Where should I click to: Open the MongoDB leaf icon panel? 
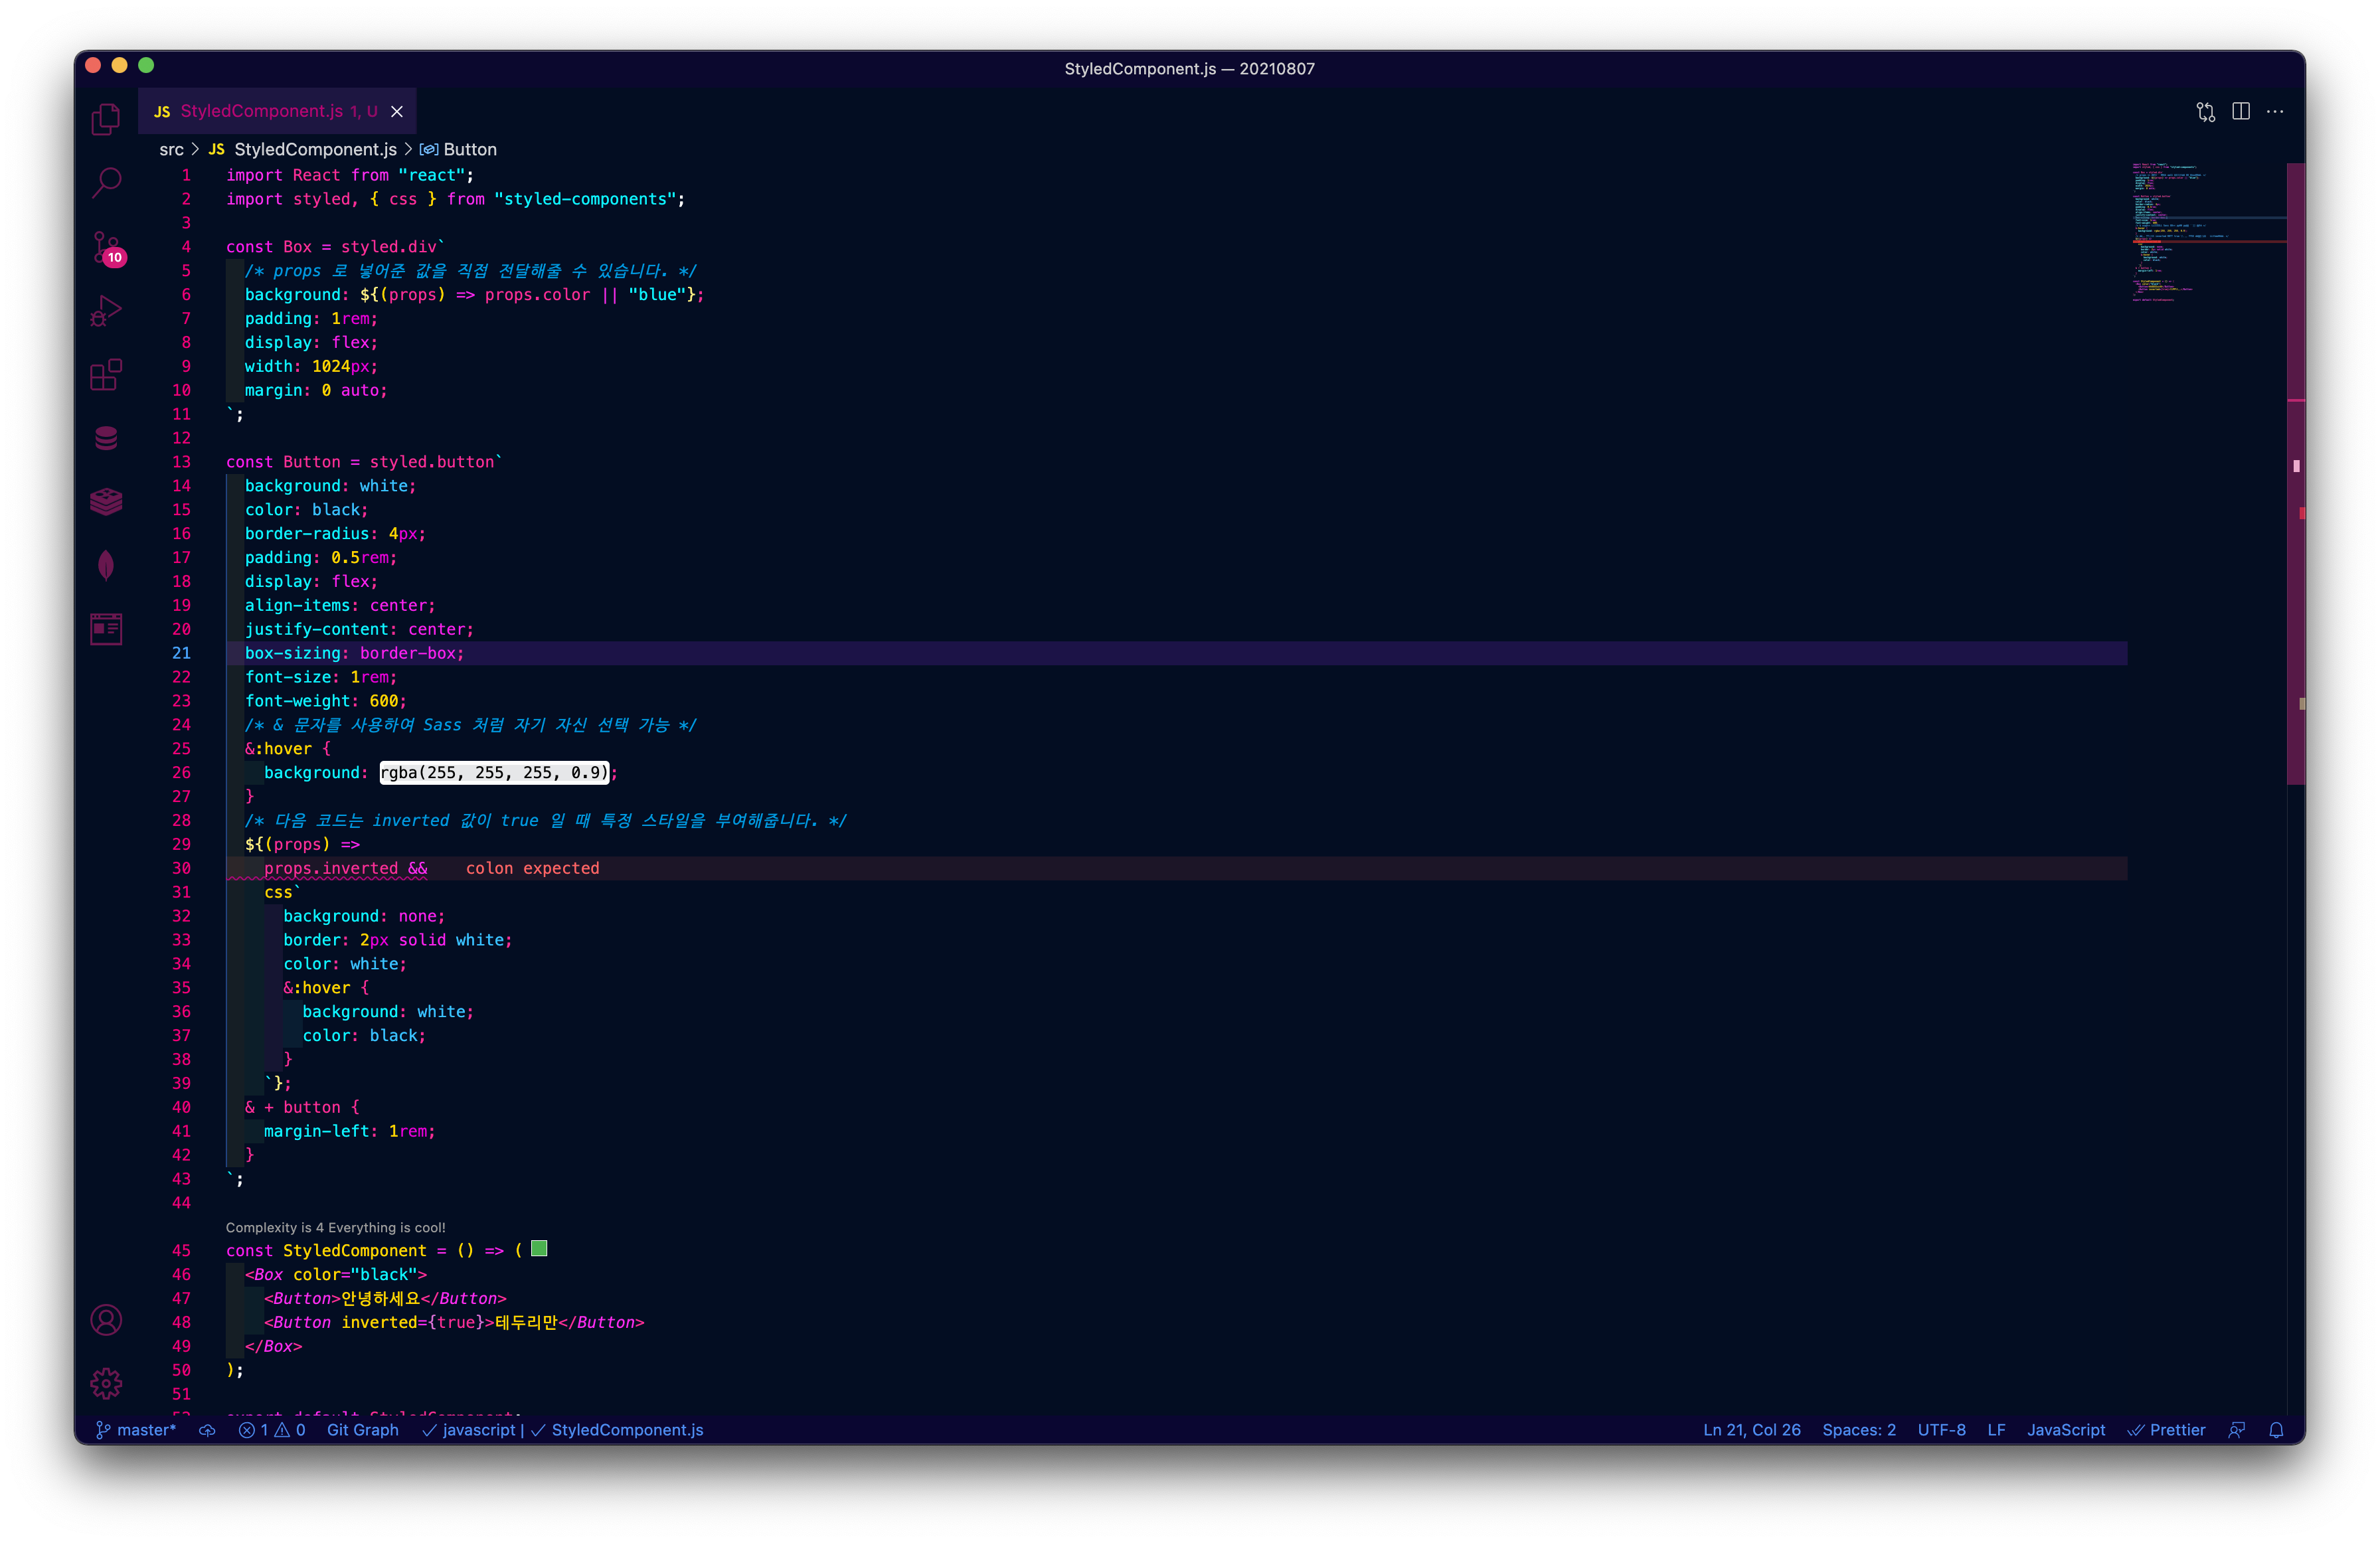[106, 566]
